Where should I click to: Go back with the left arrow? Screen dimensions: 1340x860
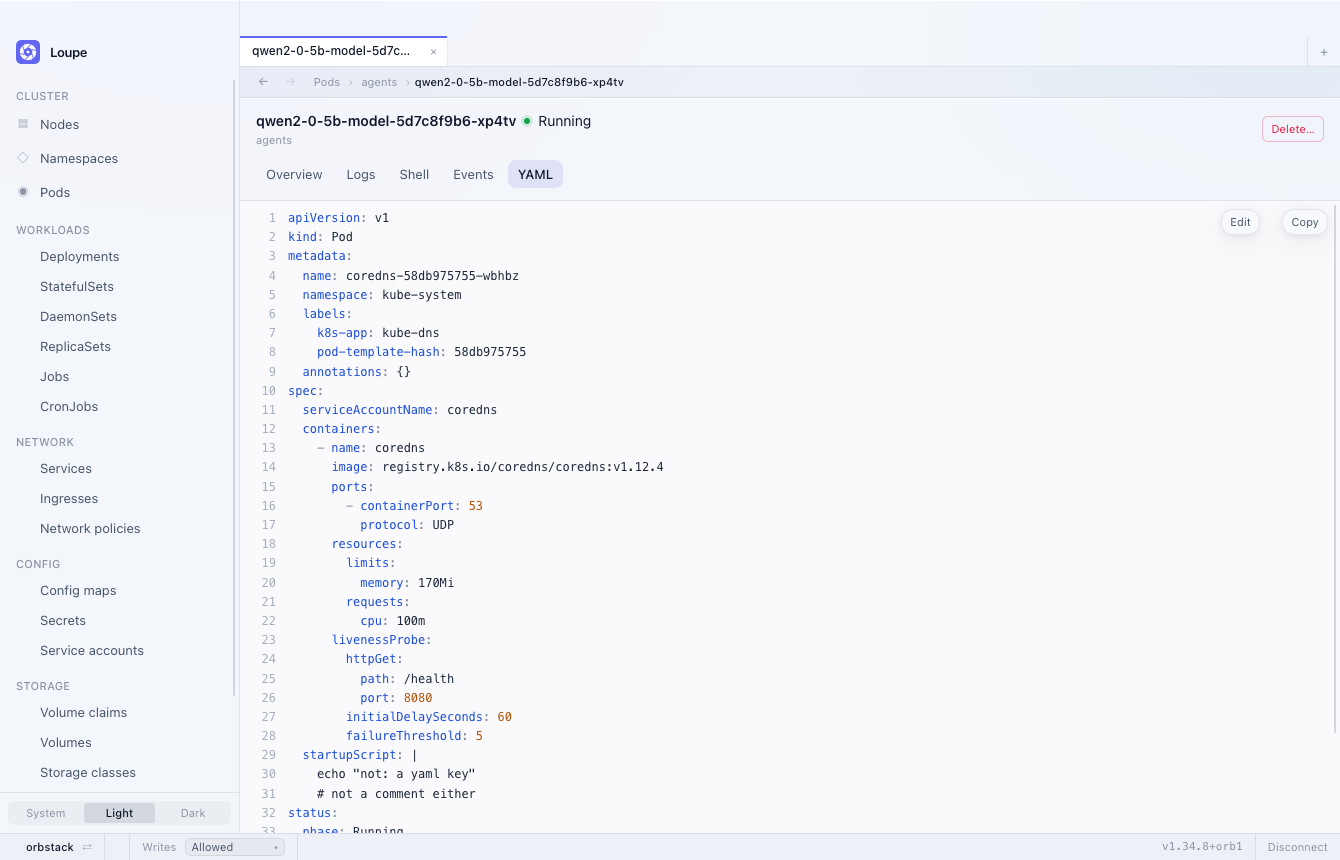click(263, 82)
